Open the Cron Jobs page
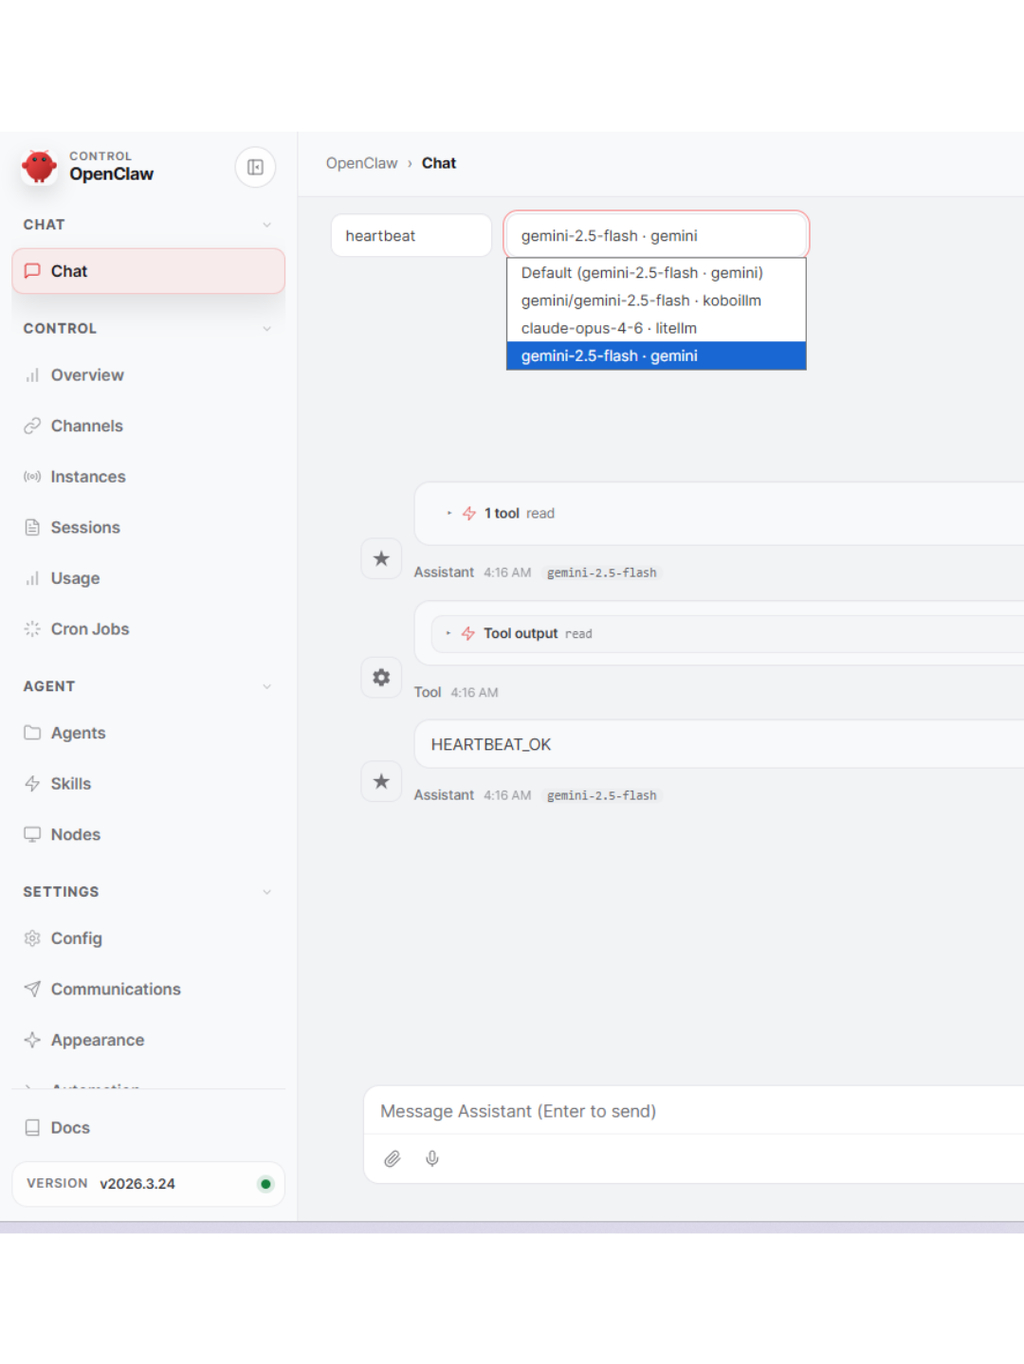Image resolution: width=1024 pixels, height=1364 pixels. (148, 629)
